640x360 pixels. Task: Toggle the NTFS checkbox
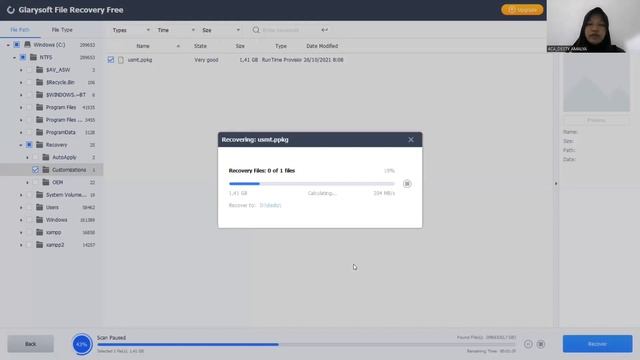[23, 57]
